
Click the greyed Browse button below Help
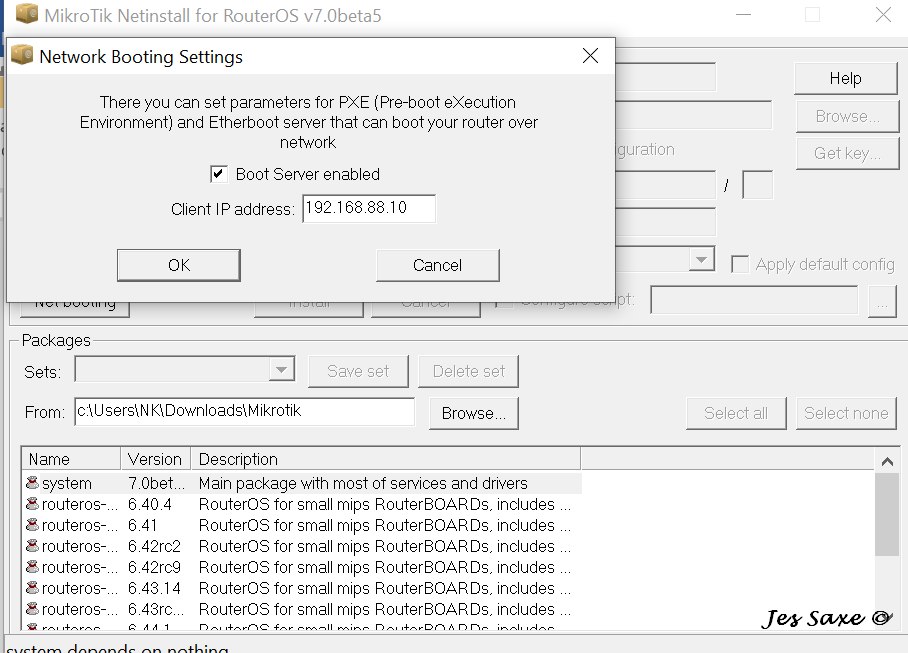coord(847,116)
